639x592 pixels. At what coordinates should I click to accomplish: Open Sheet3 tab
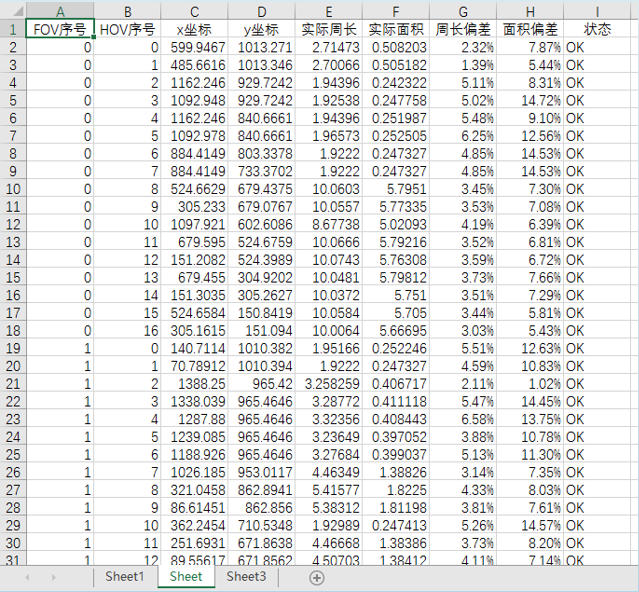pos(246,577)
